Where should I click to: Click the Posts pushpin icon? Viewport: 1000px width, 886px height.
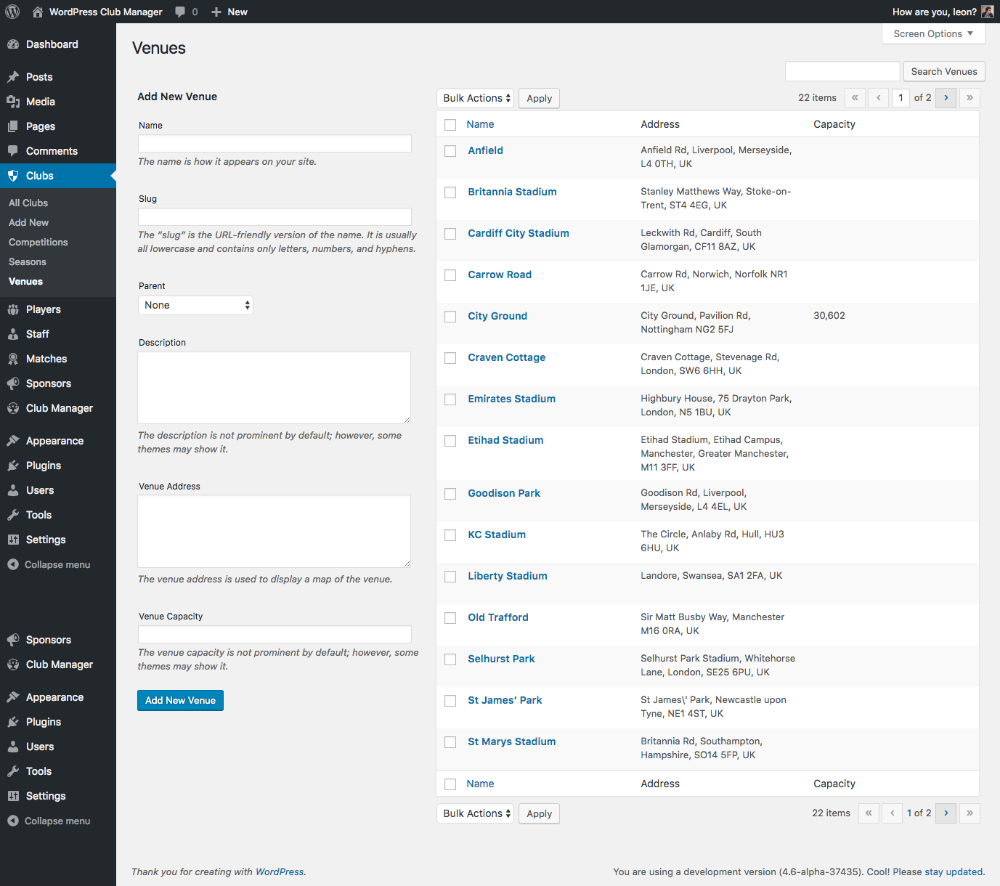13,77
